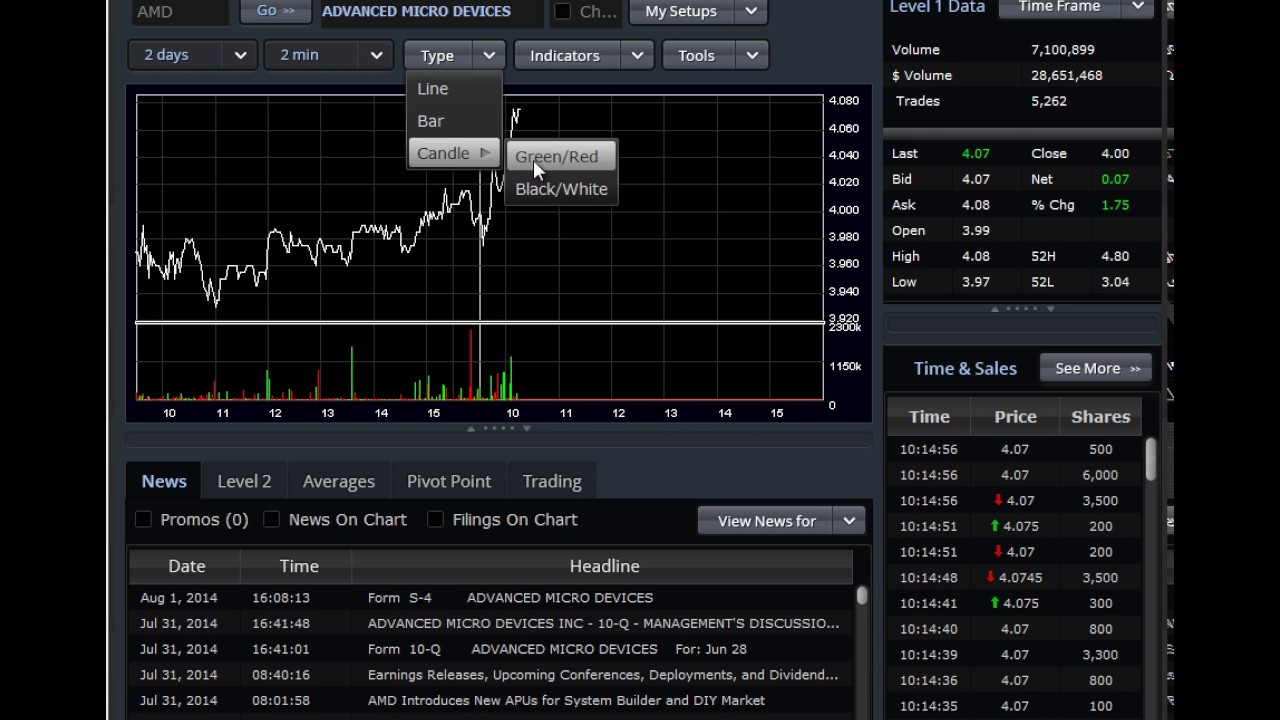The height and width of the screenshot is (720, 1280).
Task: Open the 2 min interval dropdown
Action: point(329,55)
